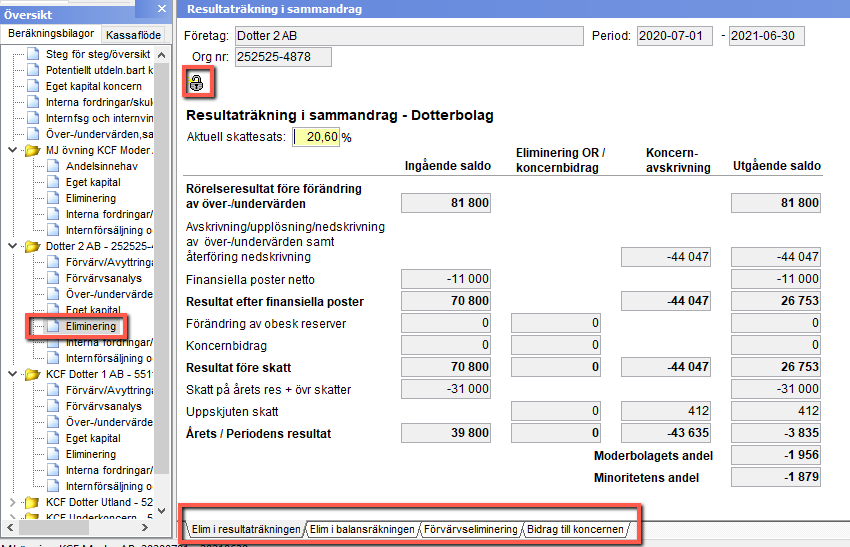Viewport: 850px width, 547px height.
Task: Open Steg för steg/översikt document
Action: tap(98, 54)
